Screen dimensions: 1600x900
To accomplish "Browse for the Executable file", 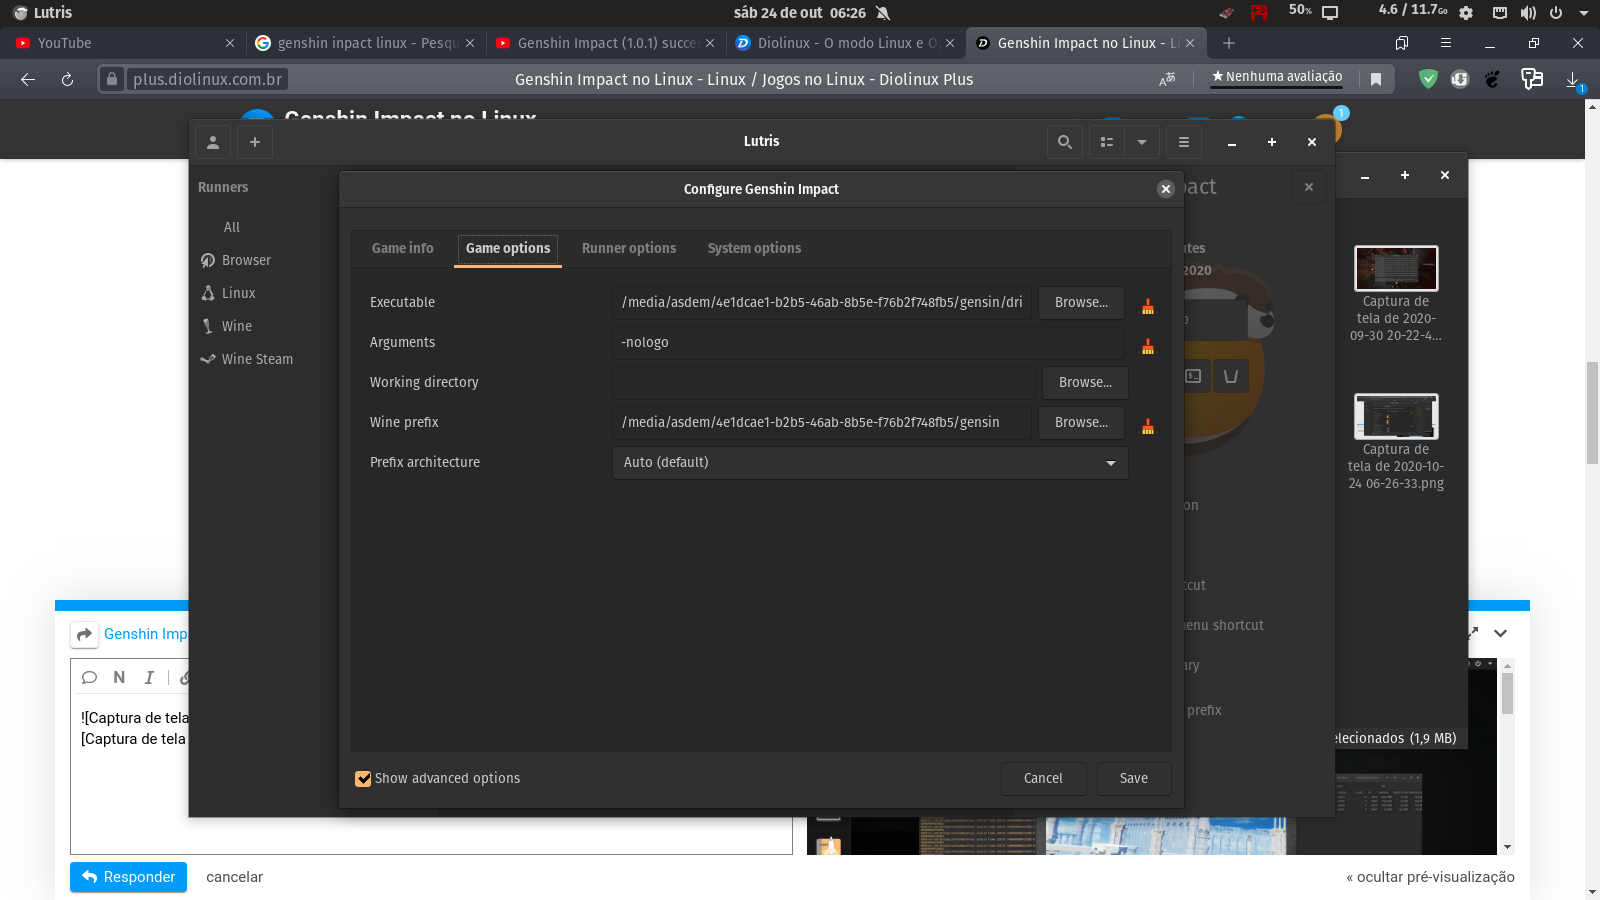I will point(1081,302).
